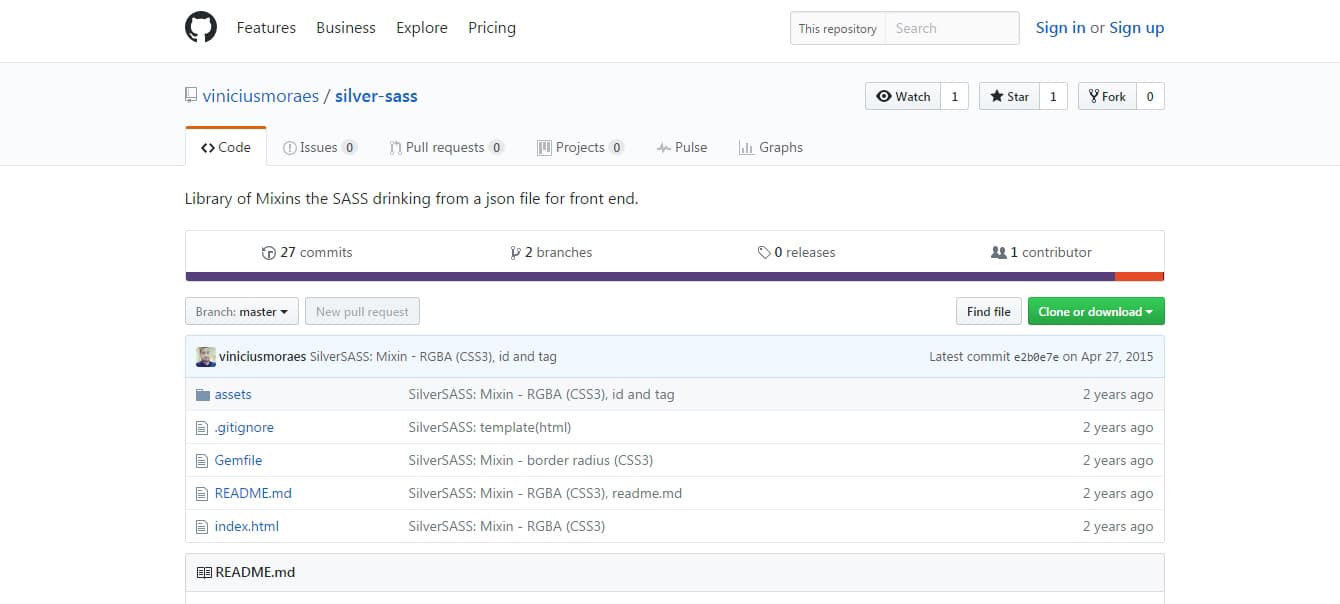The width and height of the screenshot is (1340, 604).
Task: Open the index.html file
Action: [x=247, y=527]
